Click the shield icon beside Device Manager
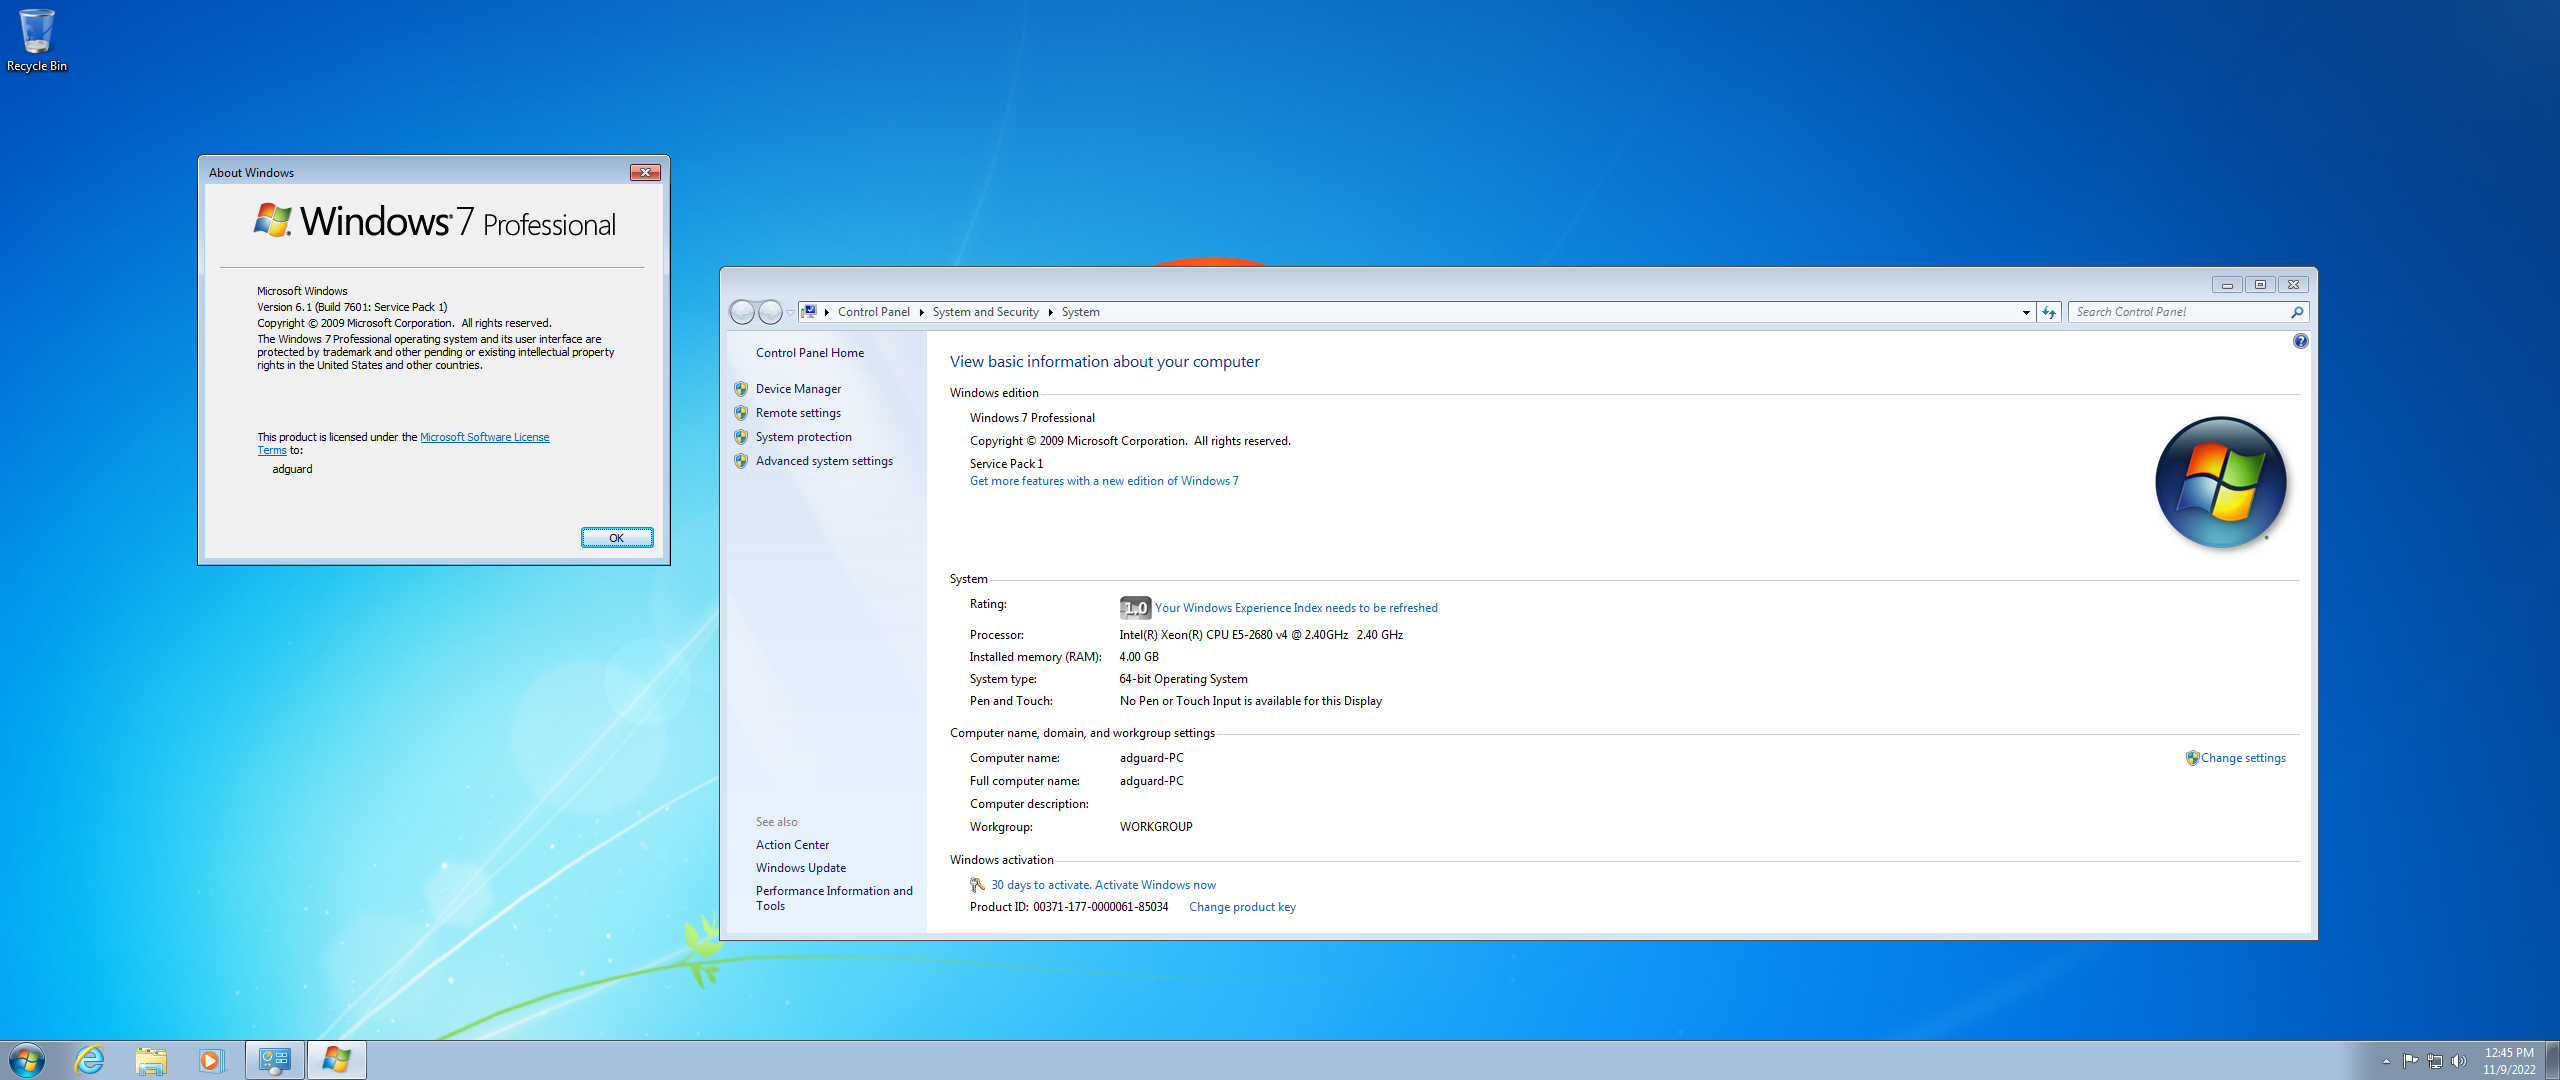This screenshot has width=2560, height=1080. (741, 389)
